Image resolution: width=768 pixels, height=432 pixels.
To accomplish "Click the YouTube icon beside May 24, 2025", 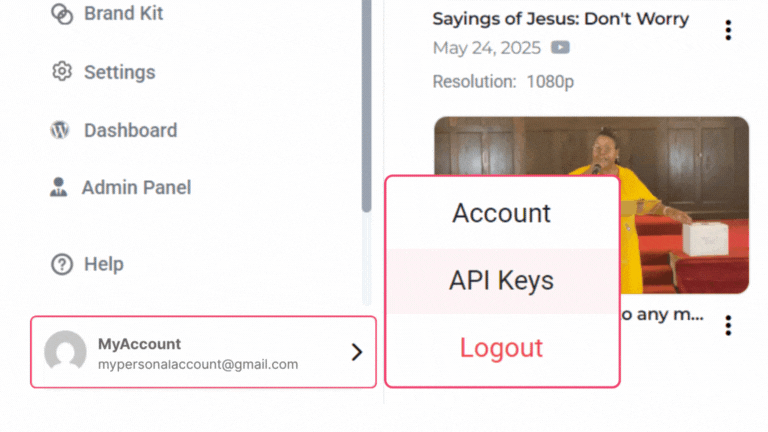I will click(x=560, y=47).
